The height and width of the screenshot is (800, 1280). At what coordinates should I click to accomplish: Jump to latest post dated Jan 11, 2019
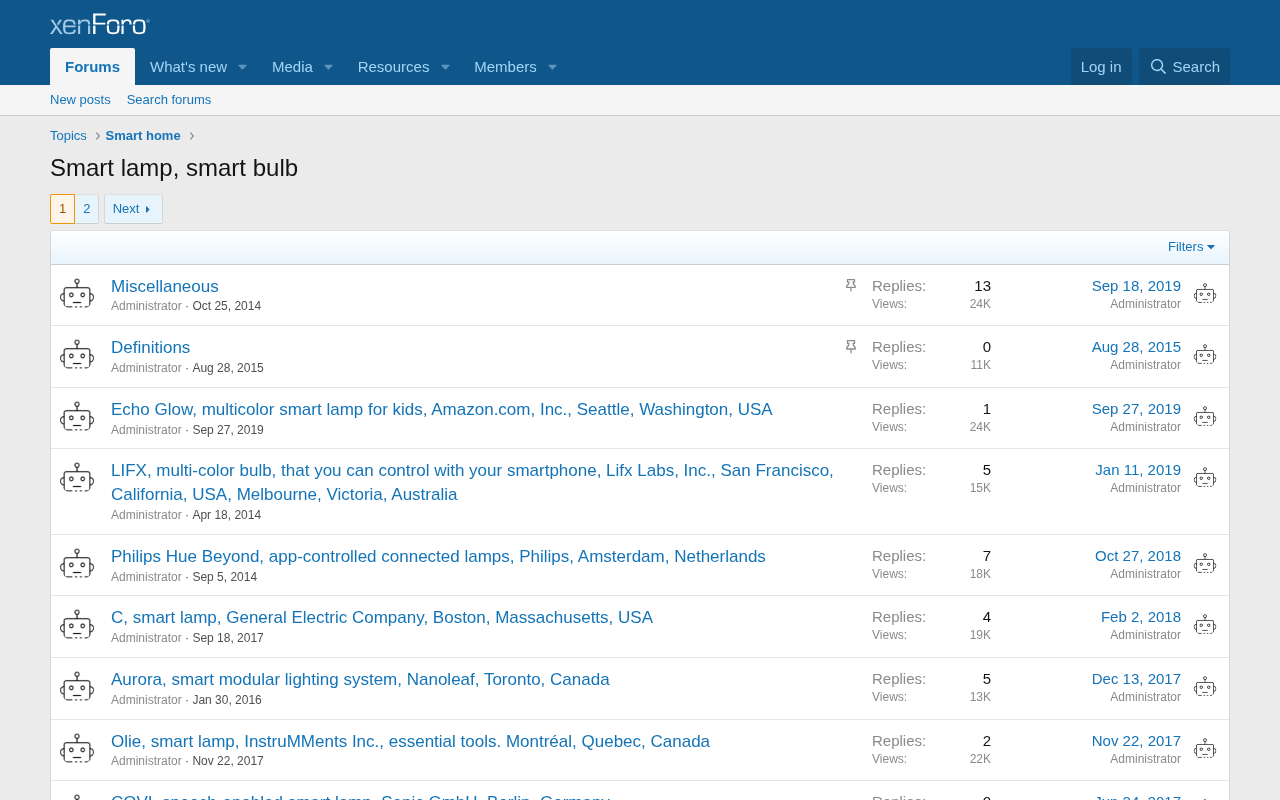pyautogui.click(x=1138, y=470)
